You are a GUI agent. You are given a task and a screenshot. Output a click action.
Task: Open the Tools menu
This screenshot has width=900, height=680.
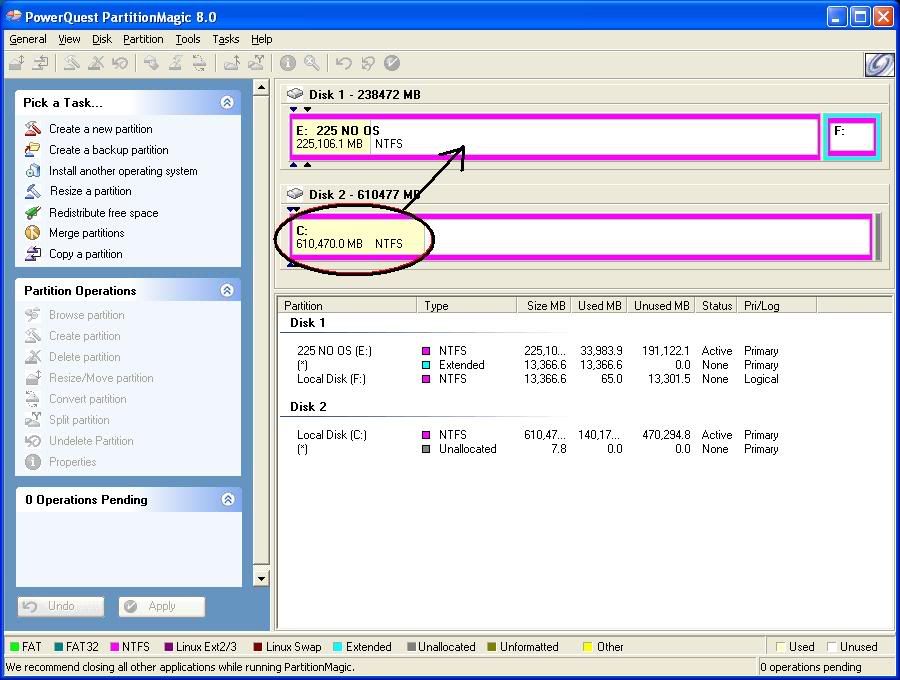tap(188, 39)
